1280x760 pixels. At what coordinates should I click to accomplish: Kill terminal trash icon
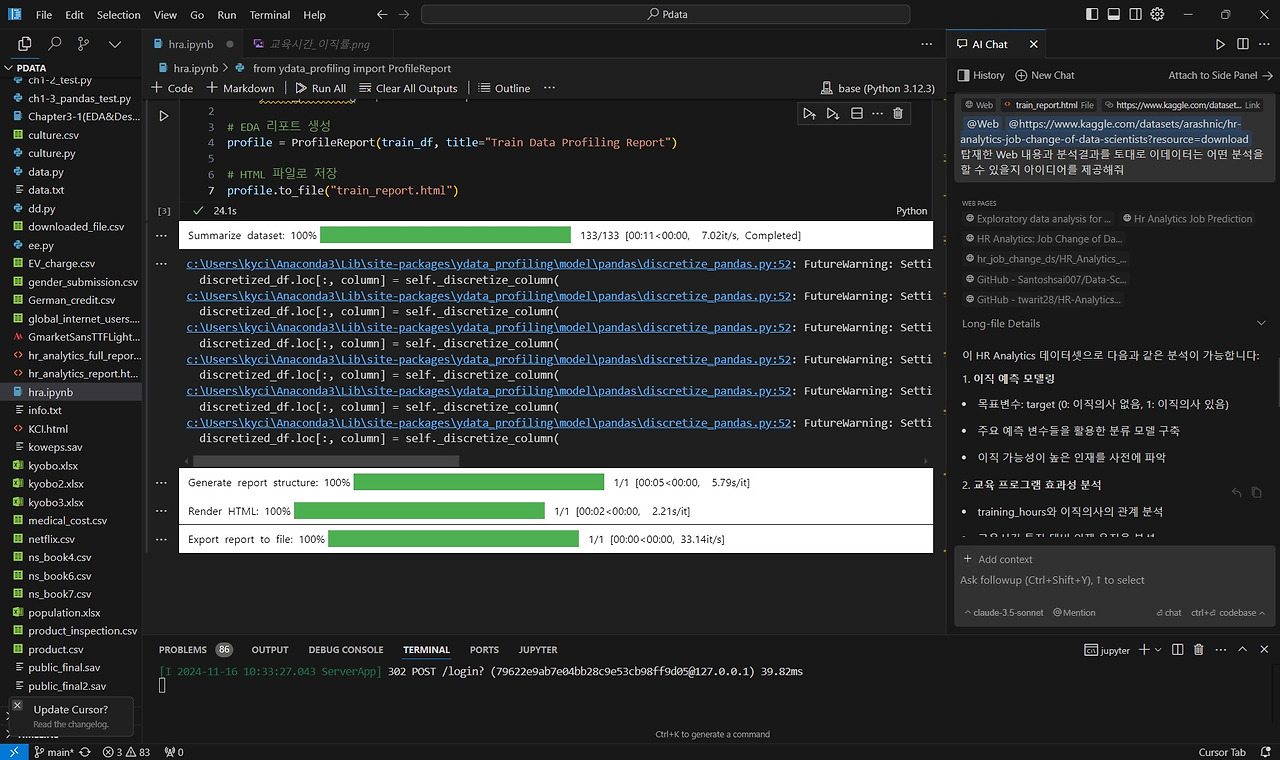point(1199,650)
